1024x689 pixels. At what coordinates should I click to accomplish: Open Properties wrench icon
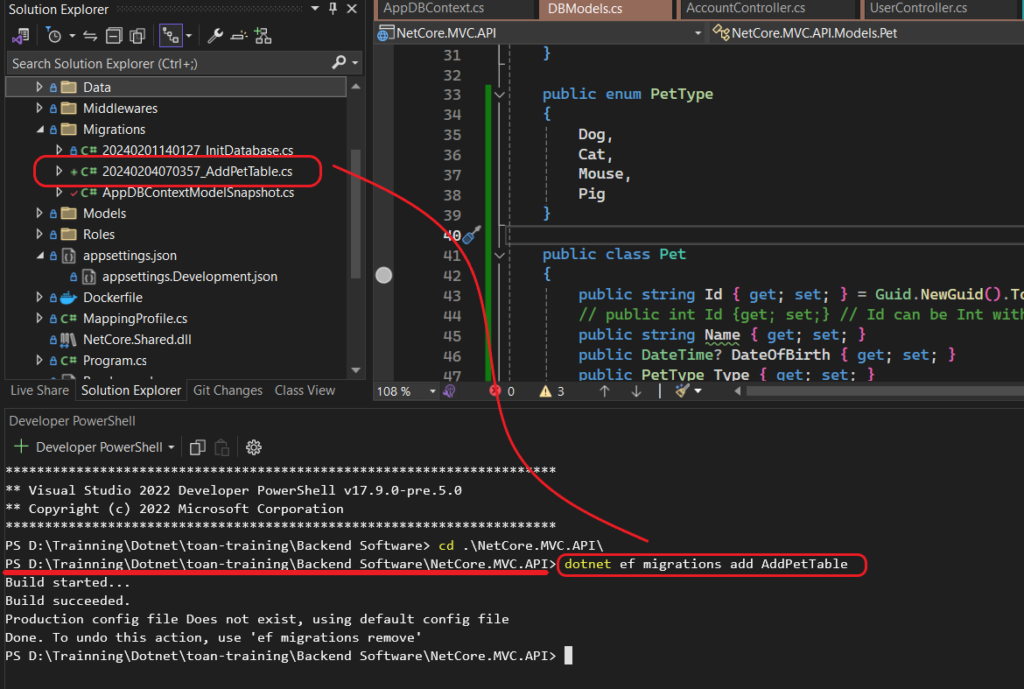(x=215, y=36)
